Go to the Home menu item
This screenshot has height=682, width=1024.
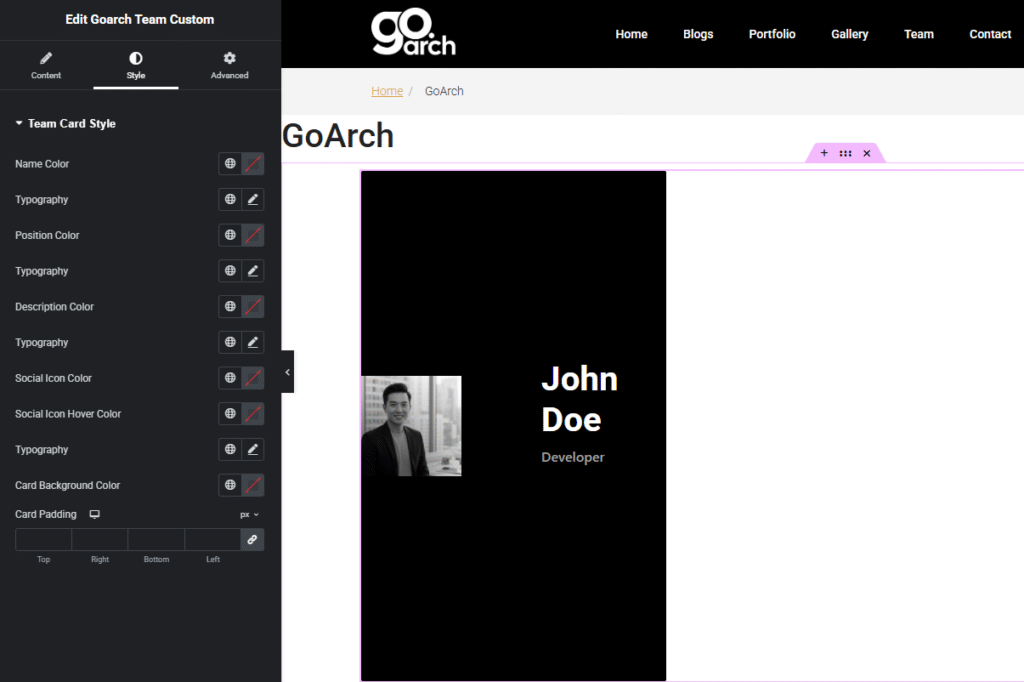pyautogui.click(x=631, y=34)
